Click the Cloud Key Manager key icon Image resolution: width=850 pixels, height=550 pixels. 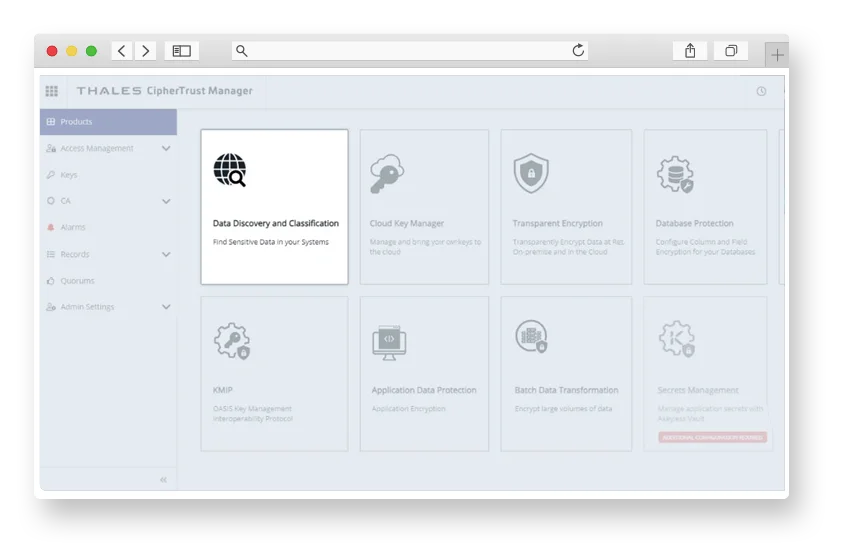(386, 173)
